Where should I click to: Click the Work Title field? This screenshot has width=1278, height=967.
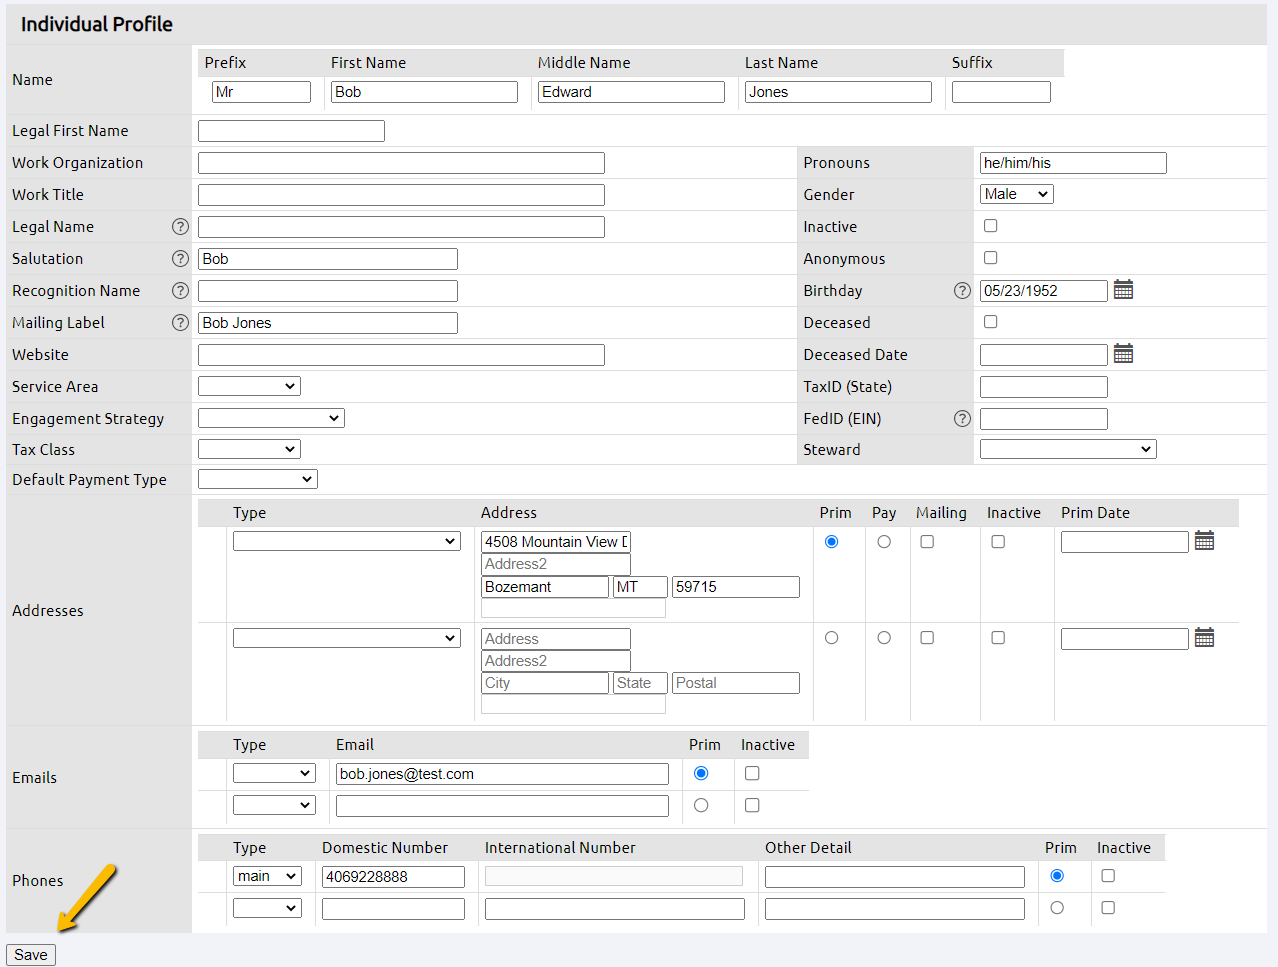tap(401, 195)
